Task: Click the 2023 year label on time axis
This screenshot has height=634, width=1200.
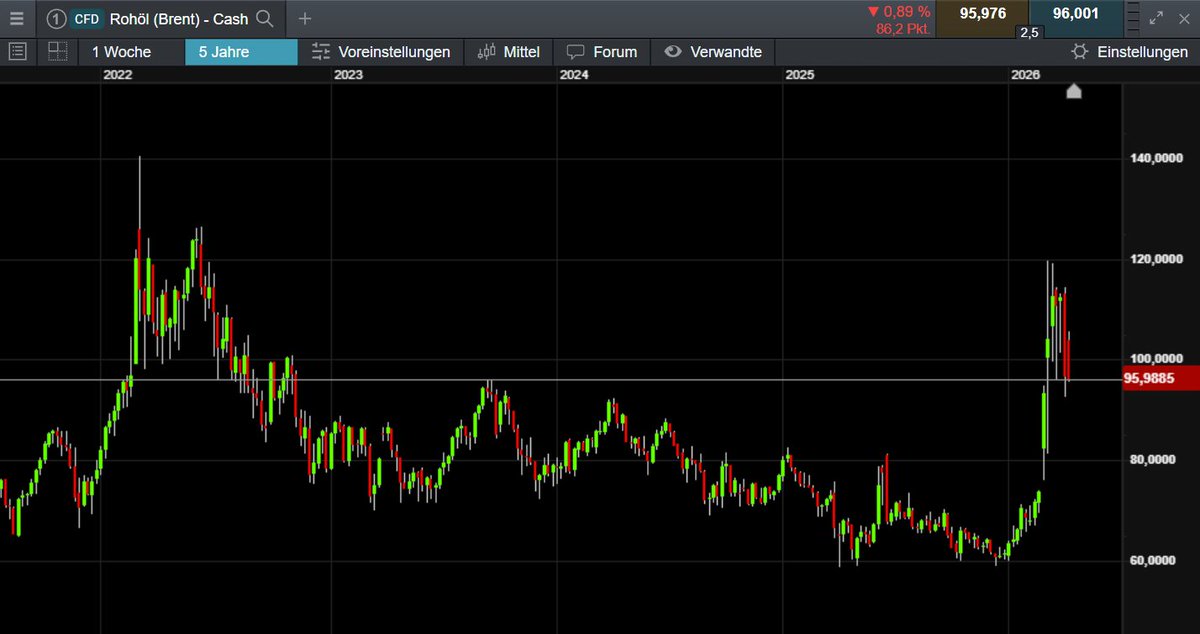Action: click(349, 75)
